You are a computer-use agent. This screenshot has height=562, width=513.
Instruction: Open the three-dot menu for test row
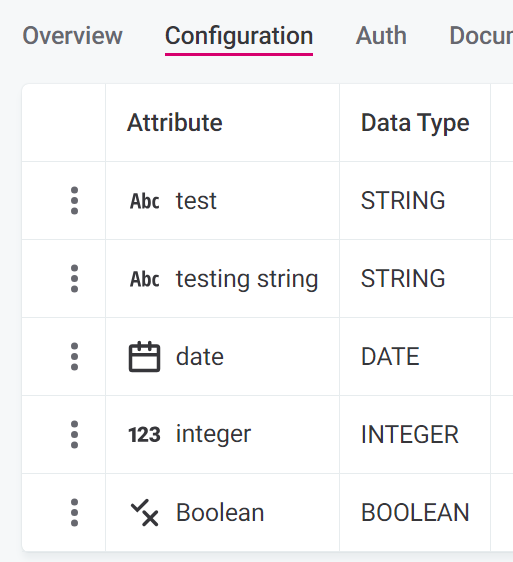click(74, 200)
